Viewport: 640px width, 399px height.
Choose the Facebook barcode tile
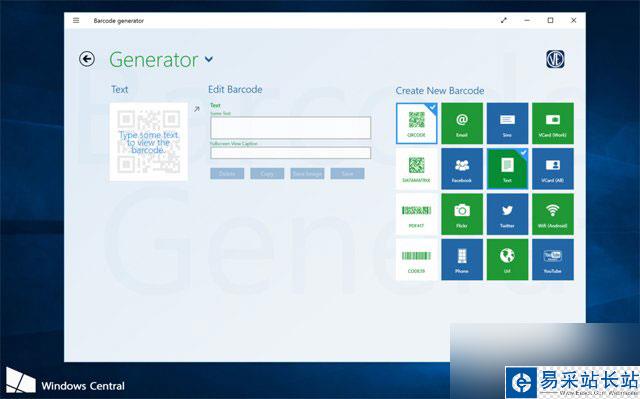click(462, 168)
